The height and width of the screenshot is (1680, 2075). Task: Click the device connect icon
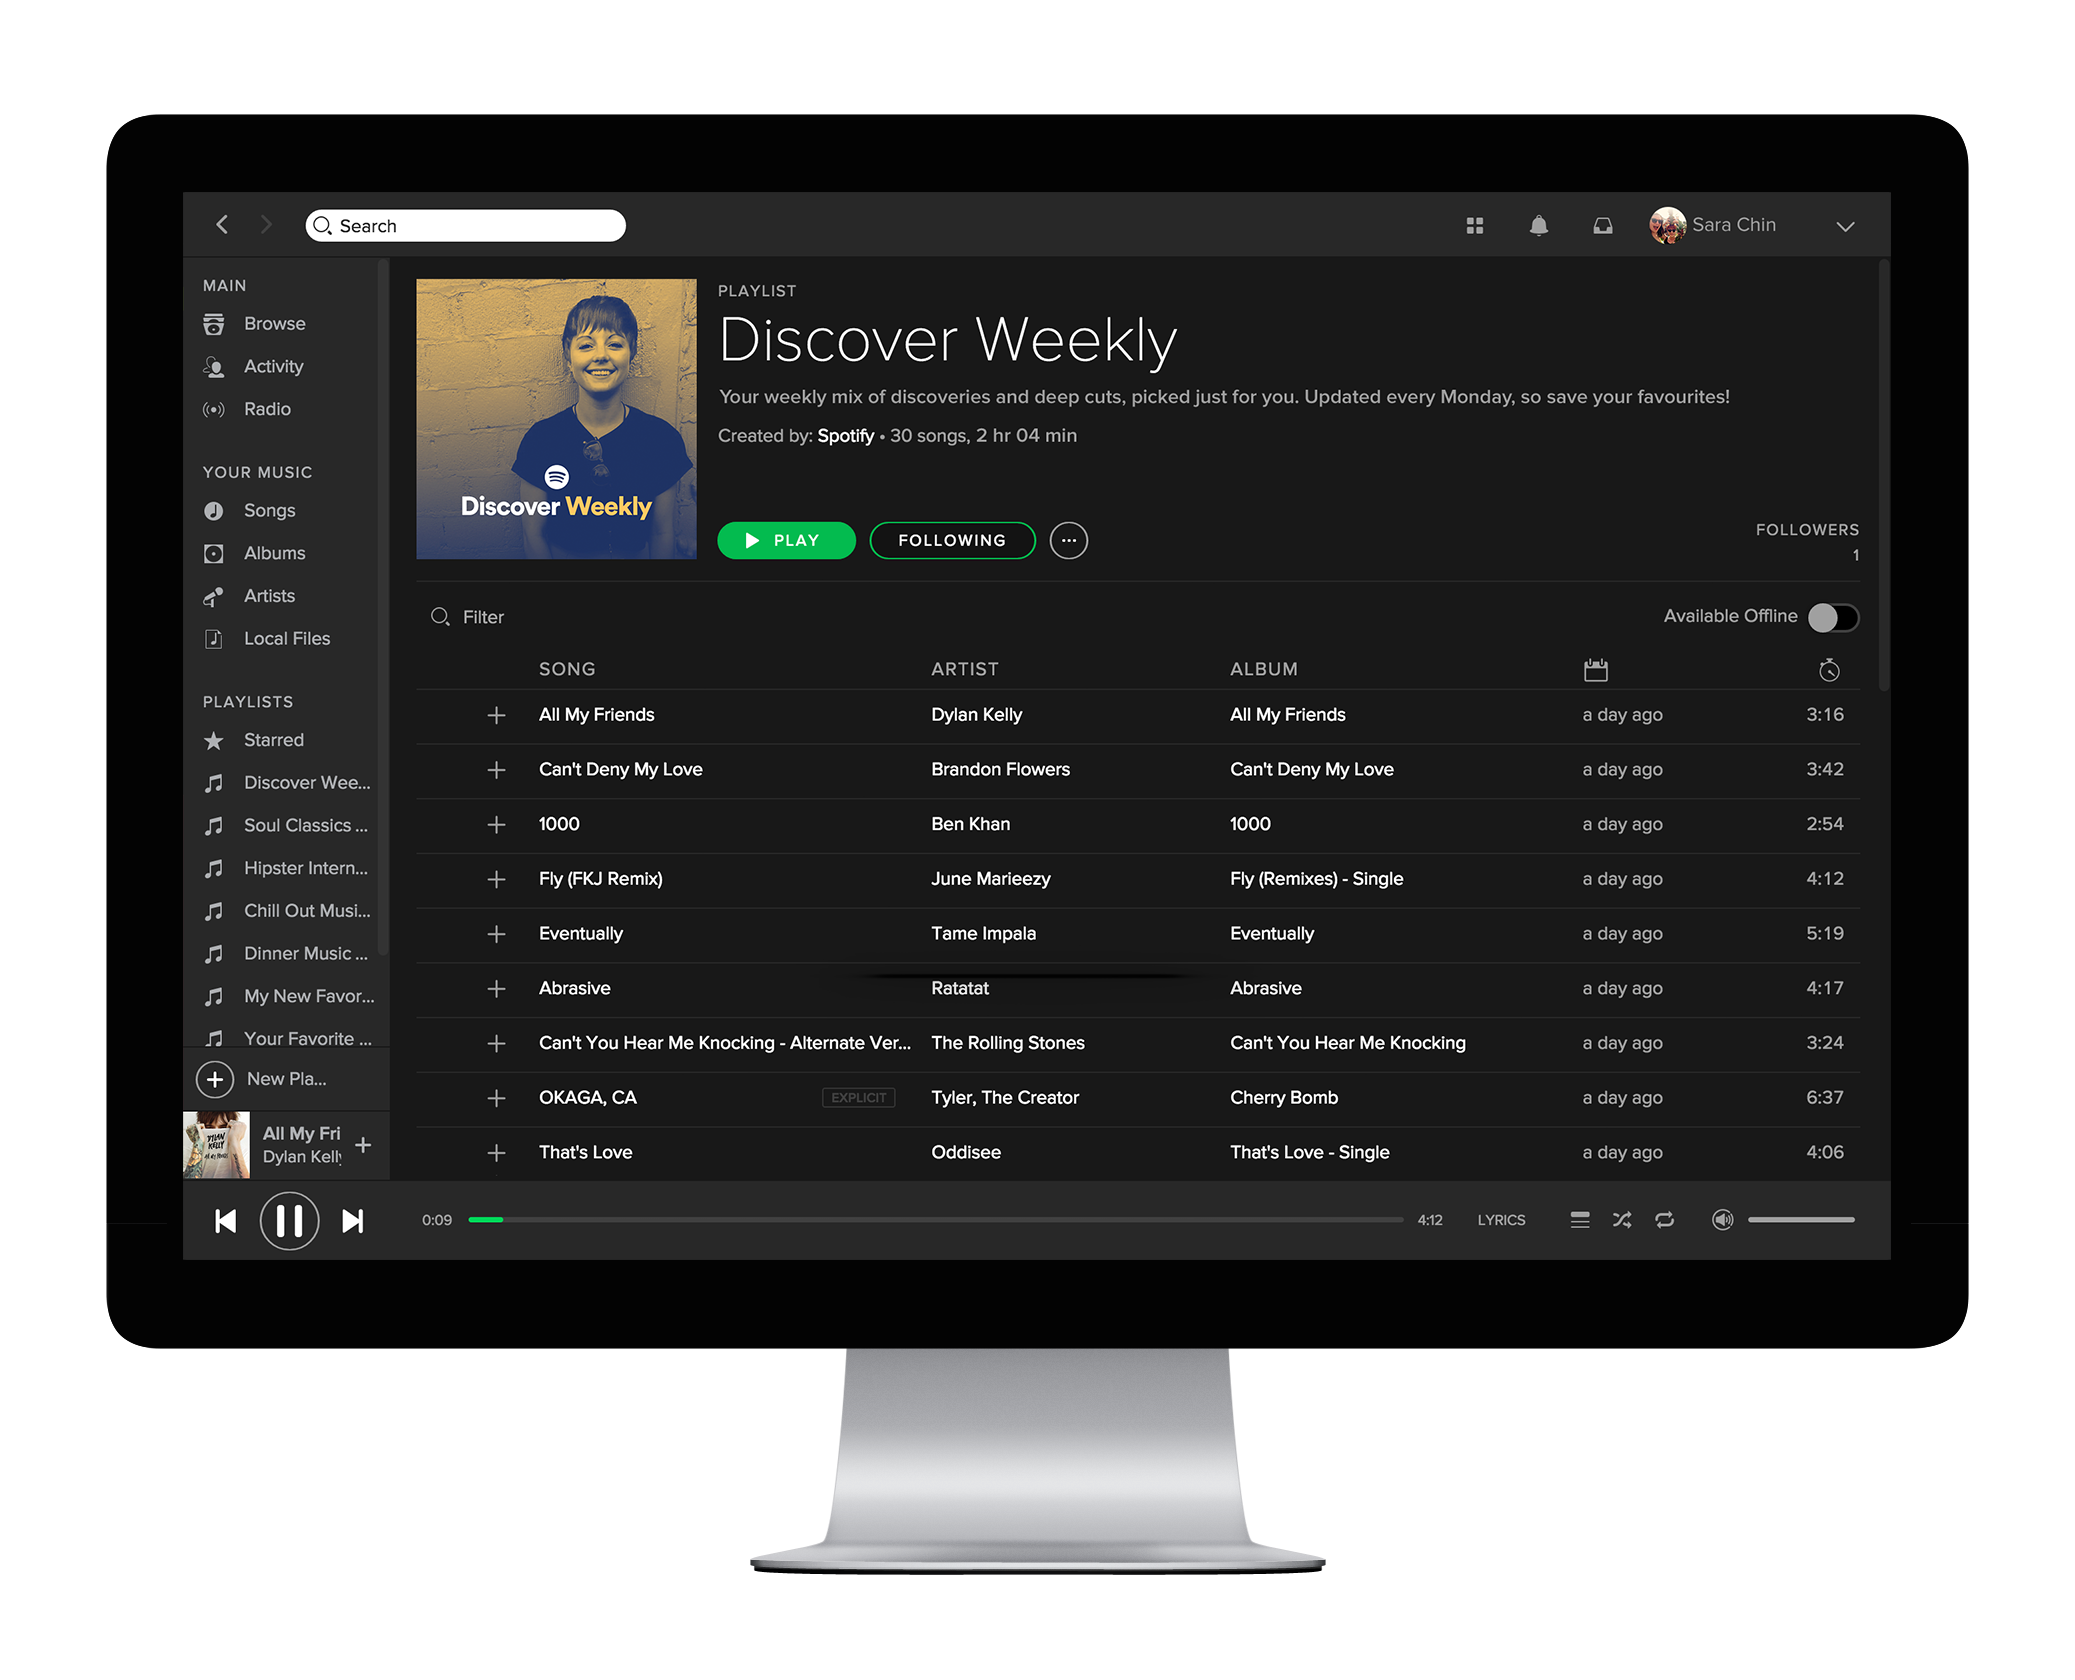1722,1219
